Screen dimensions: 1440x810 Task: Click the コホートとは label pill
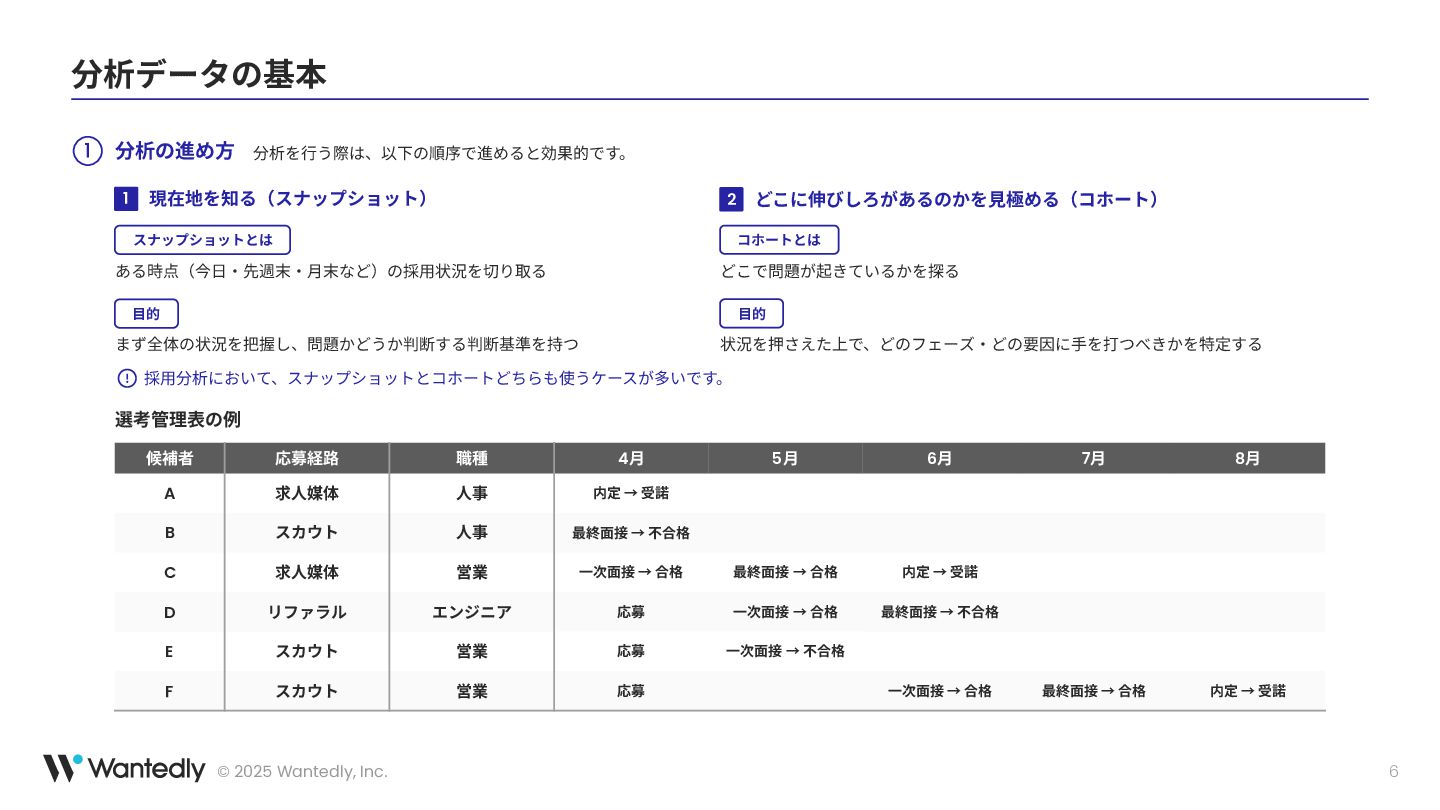779,240
